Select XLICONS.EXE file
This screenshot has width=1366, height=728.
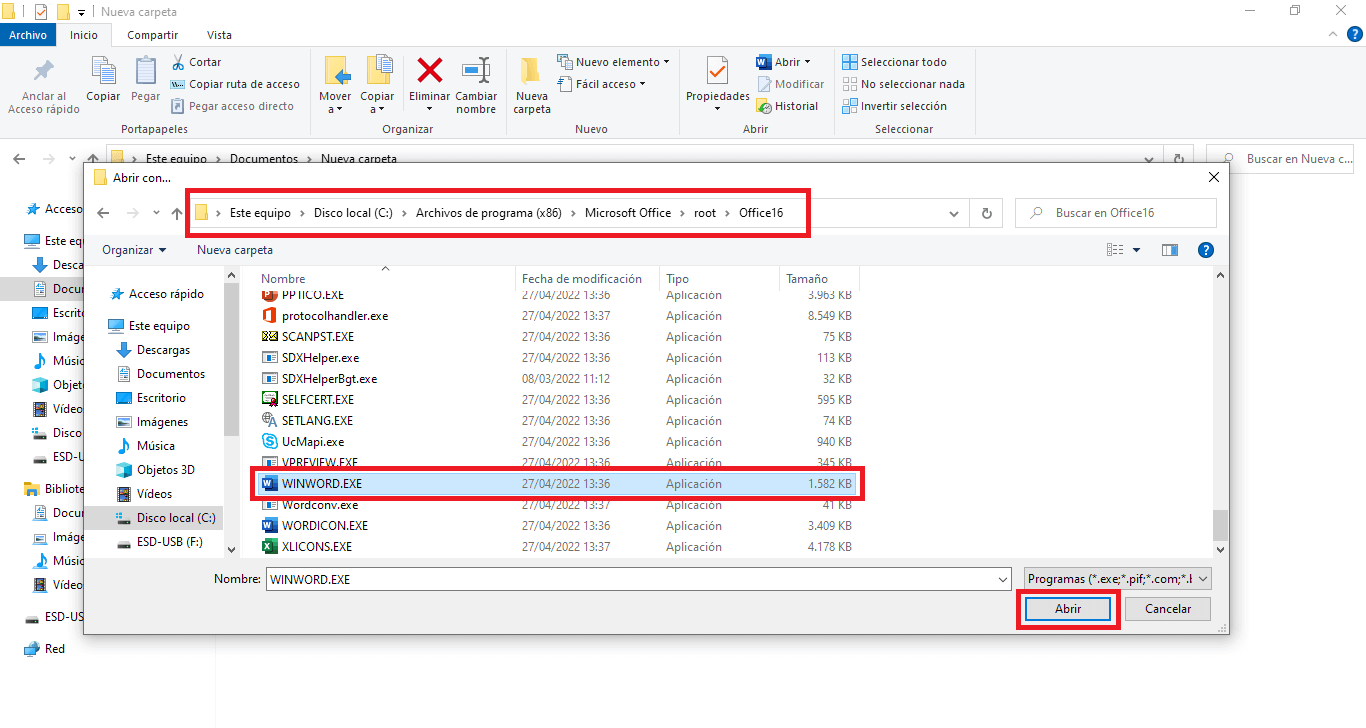(556, 547)
